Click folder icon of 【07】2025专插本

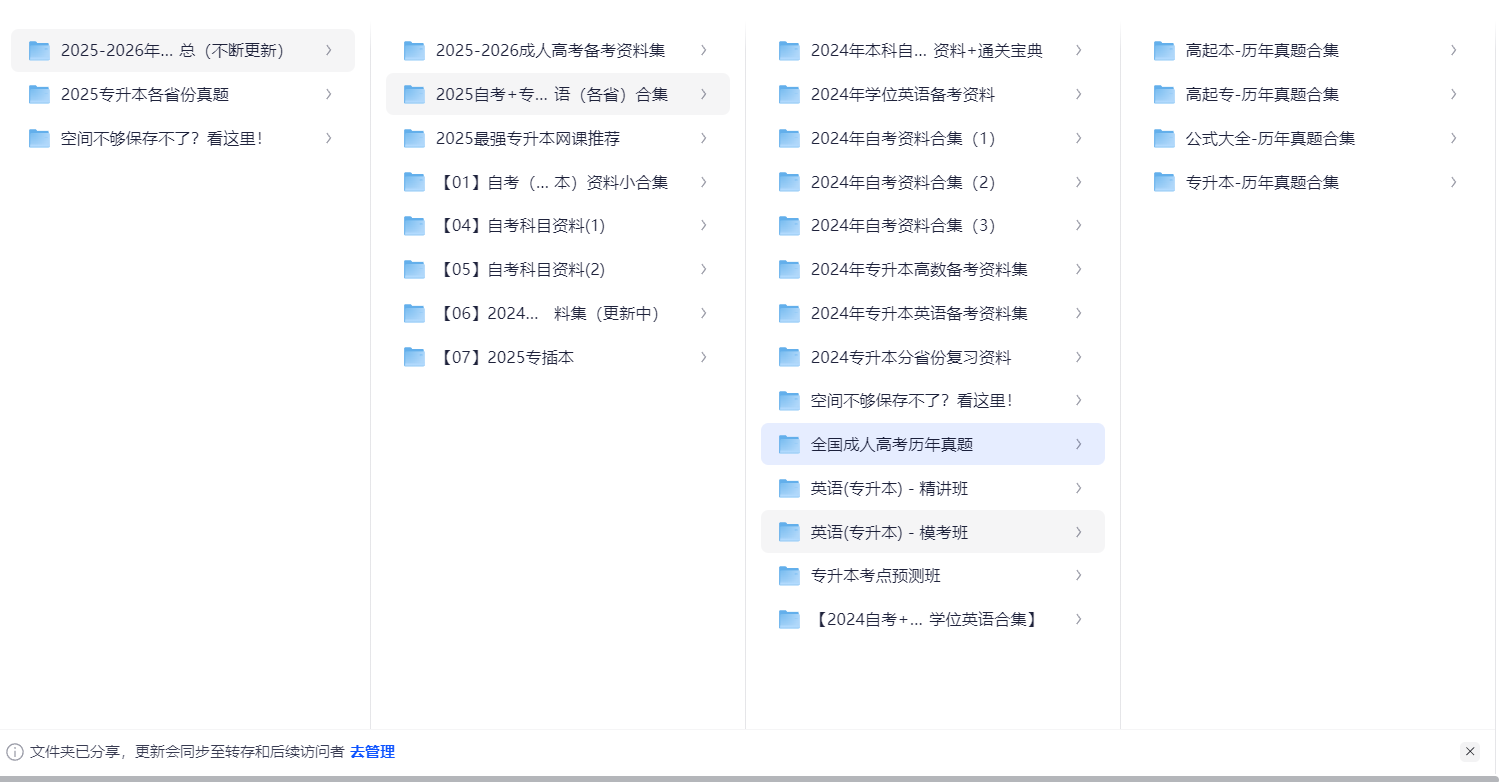click(x=414, y=357)
